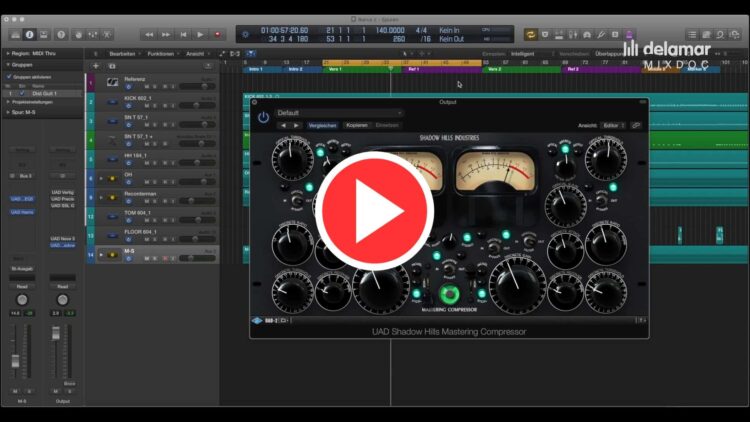Viewport: 750px width, 422px height.
Task: Open the Library panel icon in the toolbar
Action: click(x=15, y=35)
